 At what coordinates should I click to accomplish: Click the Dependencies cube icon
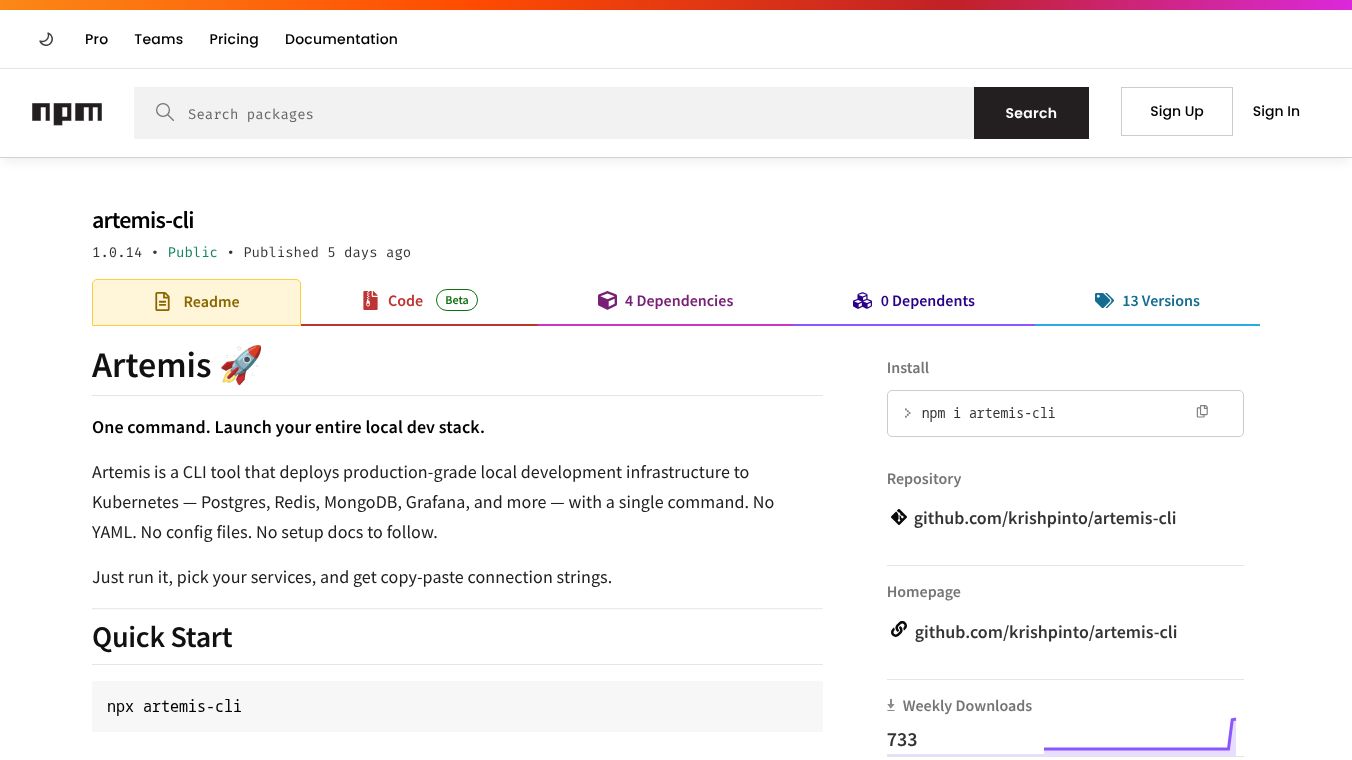[x=607, y=300]
